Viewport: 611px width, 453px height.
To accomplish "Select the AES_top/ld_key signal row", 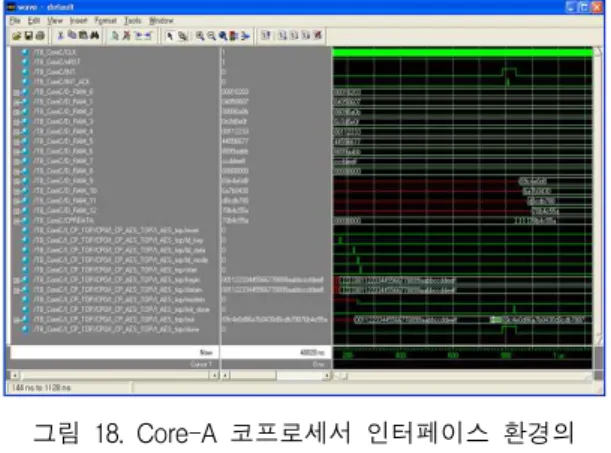I will point(118,240).
